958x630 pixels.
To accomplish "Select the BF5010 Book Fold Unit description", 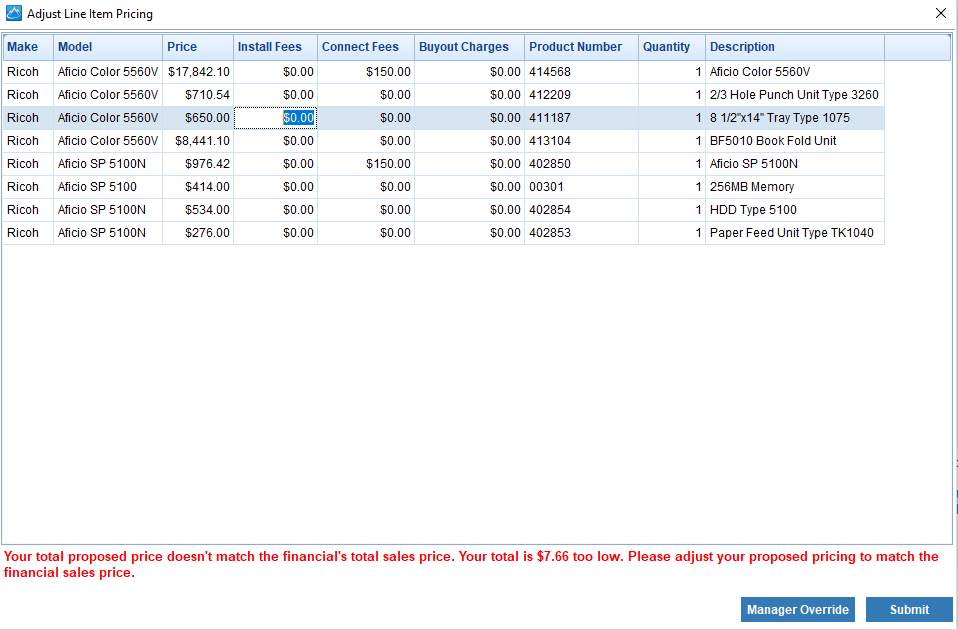I will [795, 141].
